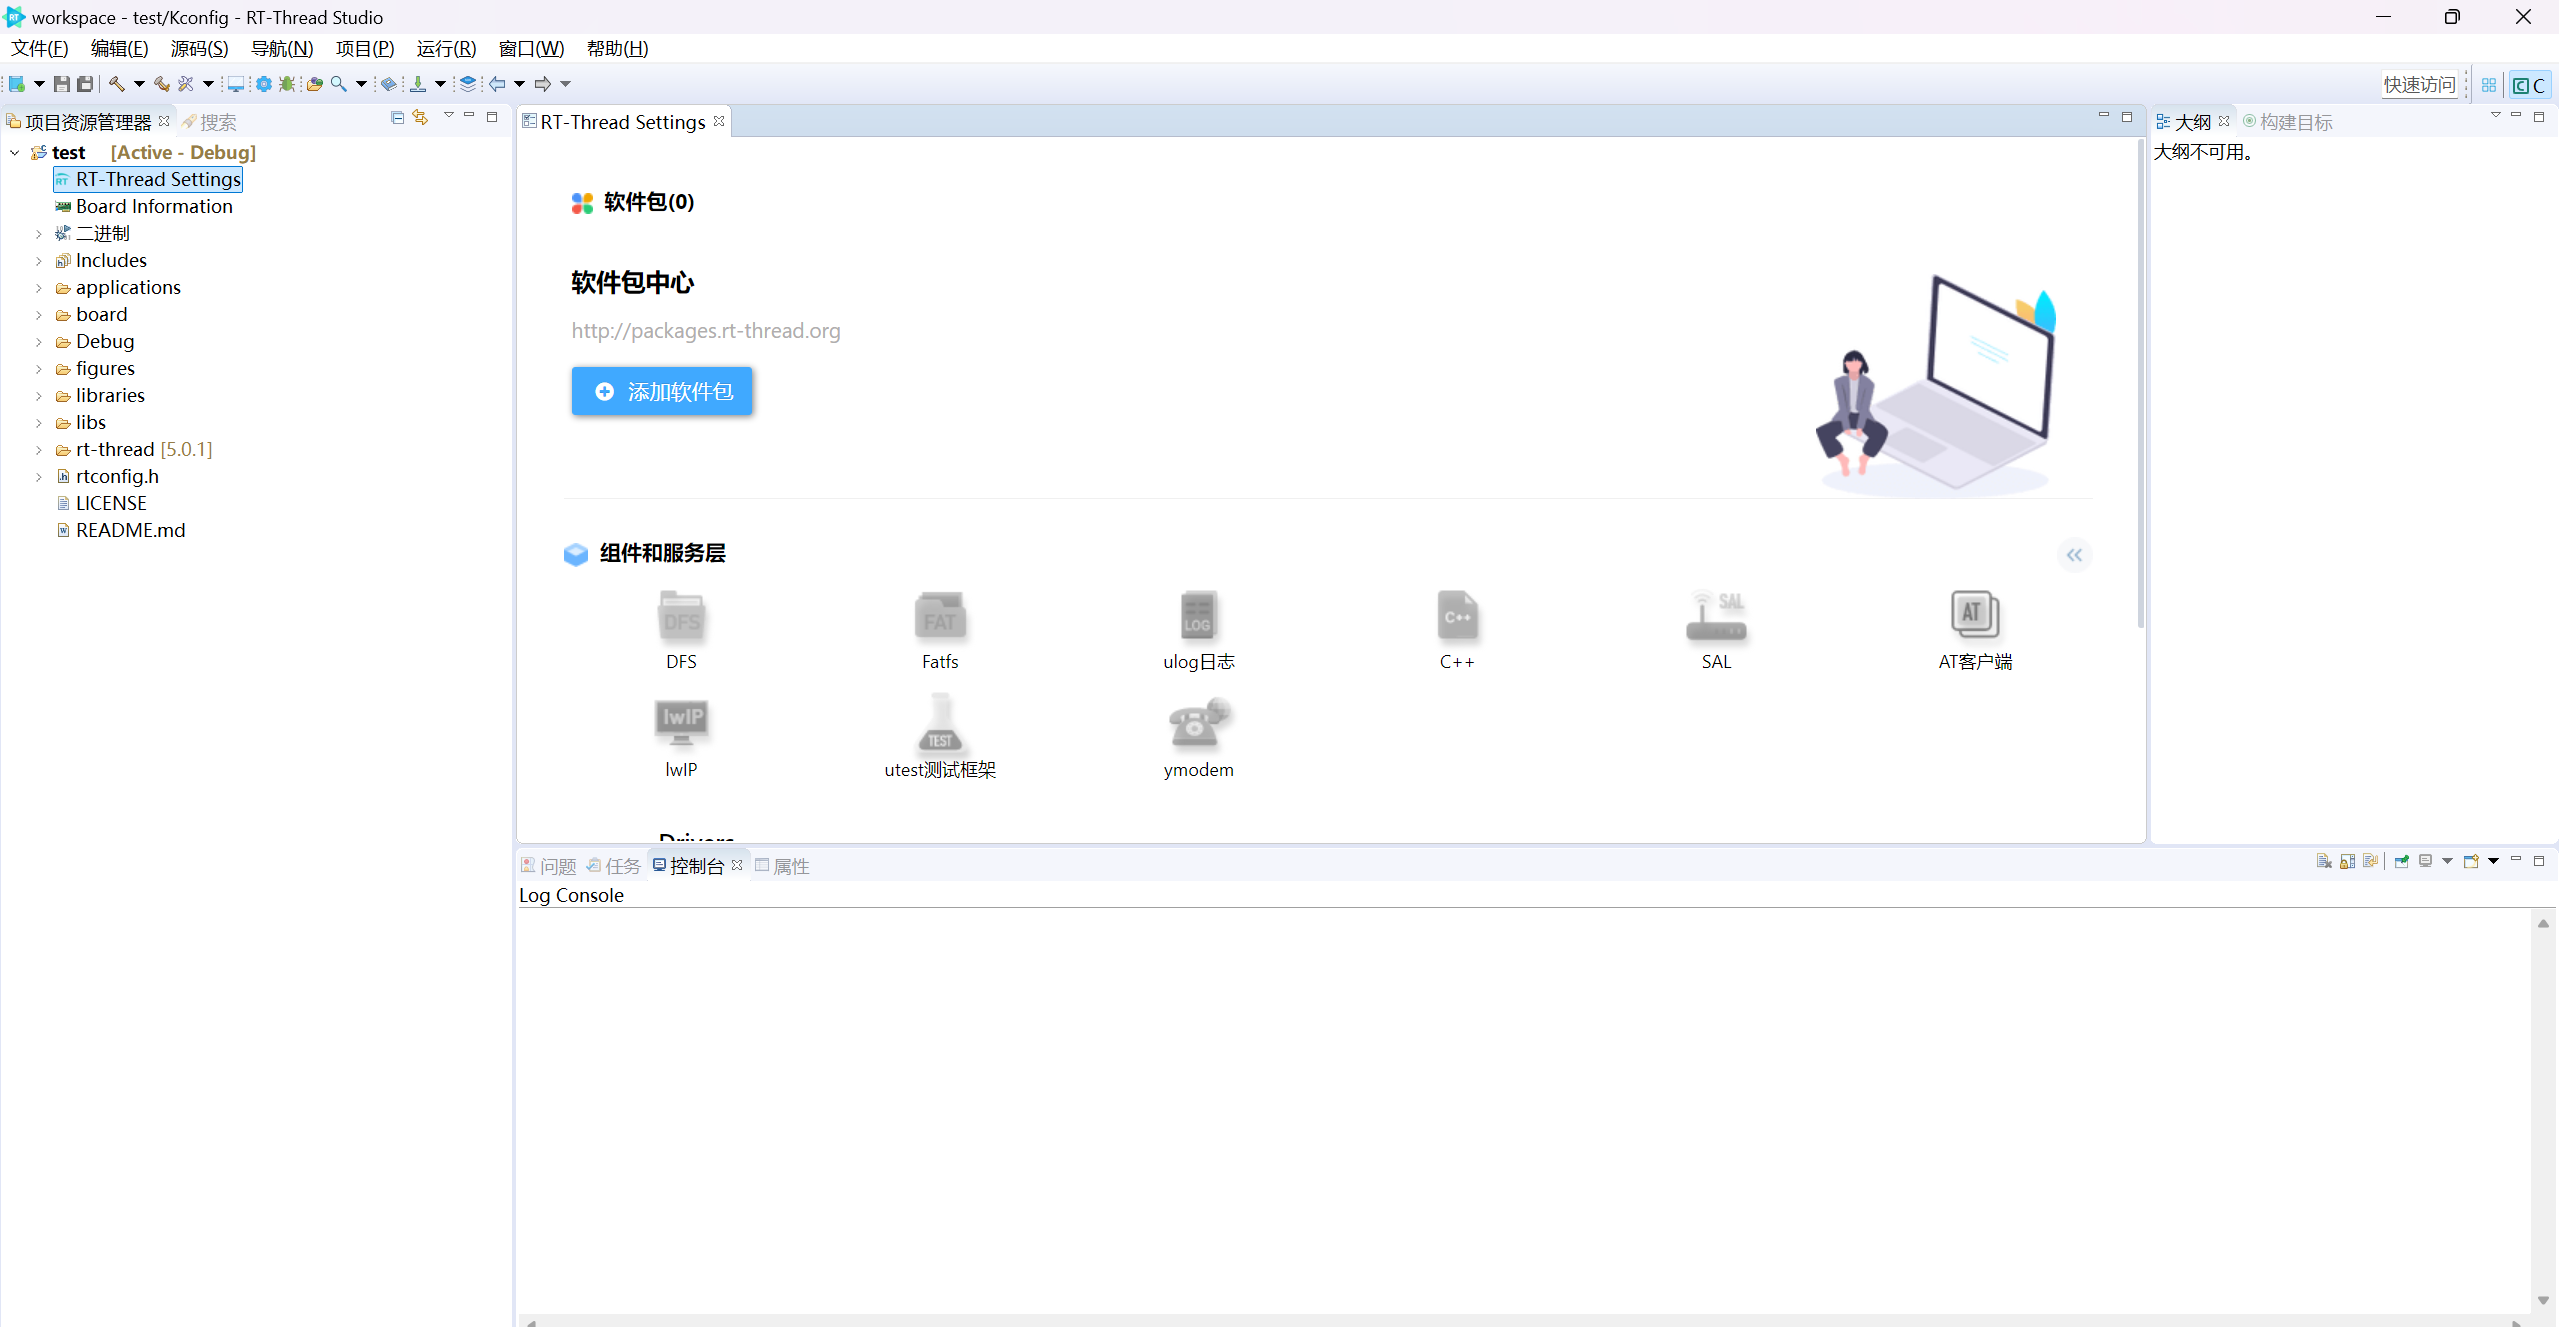Click the 快速访问 quick access field
2559x1327 pixels.
(x=2419, y=85)
